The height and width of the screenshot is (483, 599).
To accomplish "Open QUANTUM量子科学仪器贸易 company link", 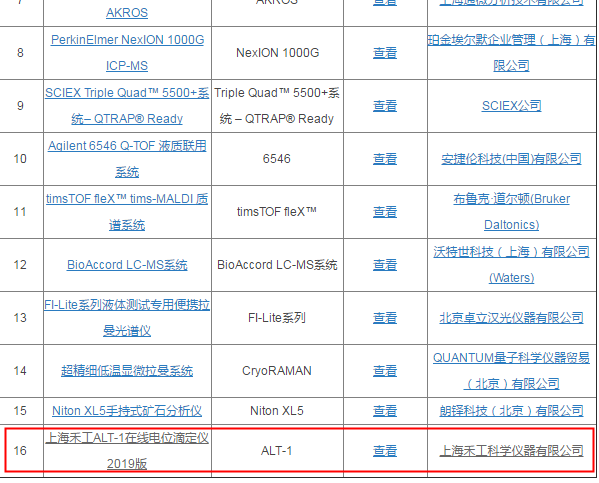I will tap(512, 371).
